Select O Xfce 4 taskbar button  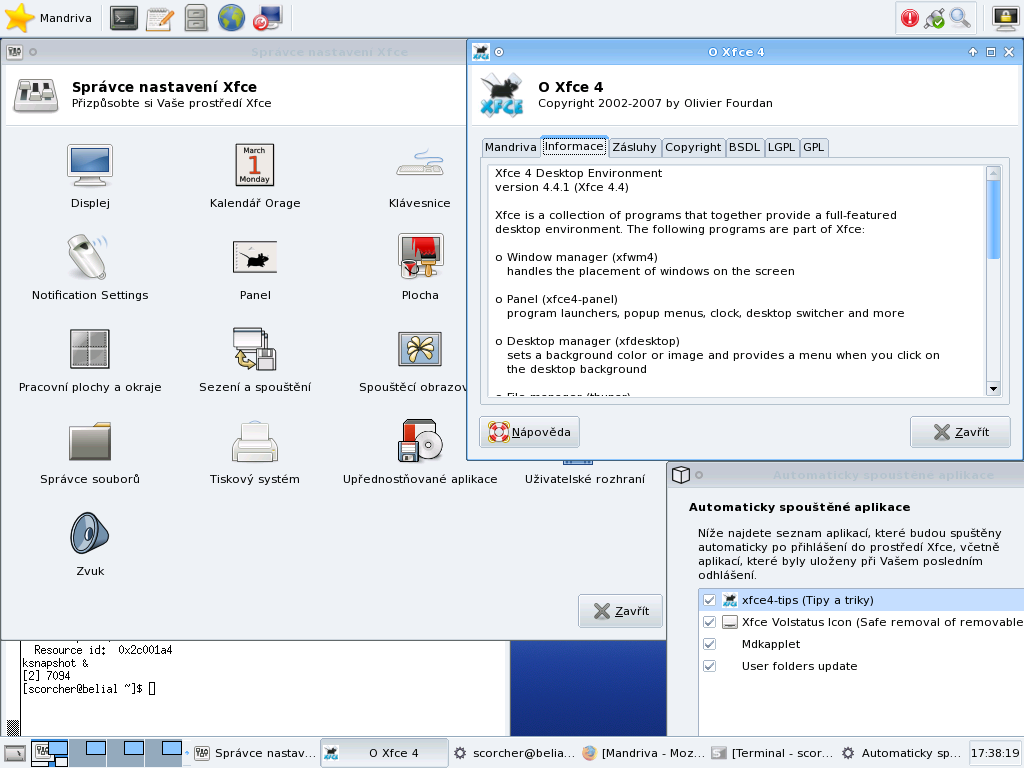pyautogui.click(x=384, y=753)
